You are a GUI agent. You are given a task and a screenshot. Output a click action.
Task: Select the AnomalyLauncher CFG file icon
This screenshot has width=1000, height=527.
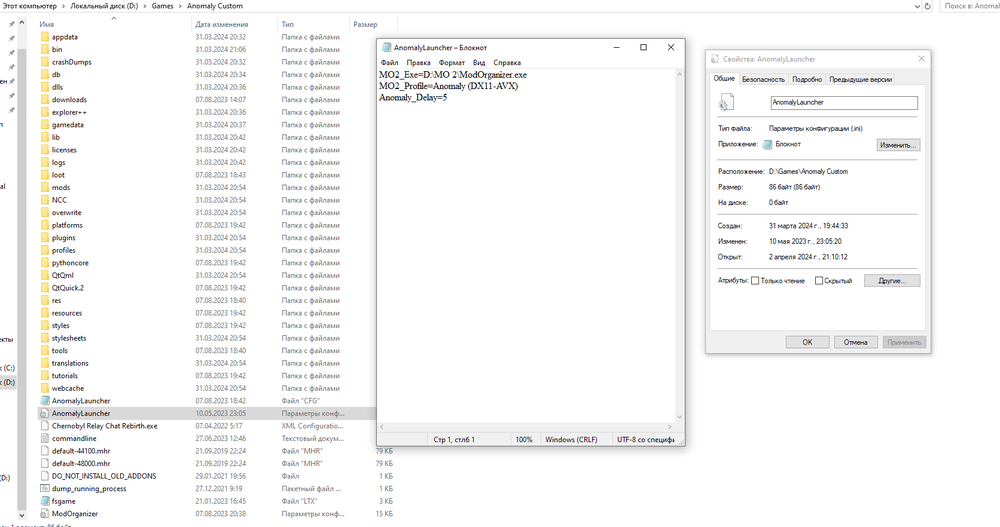click(x=45, y=401)
